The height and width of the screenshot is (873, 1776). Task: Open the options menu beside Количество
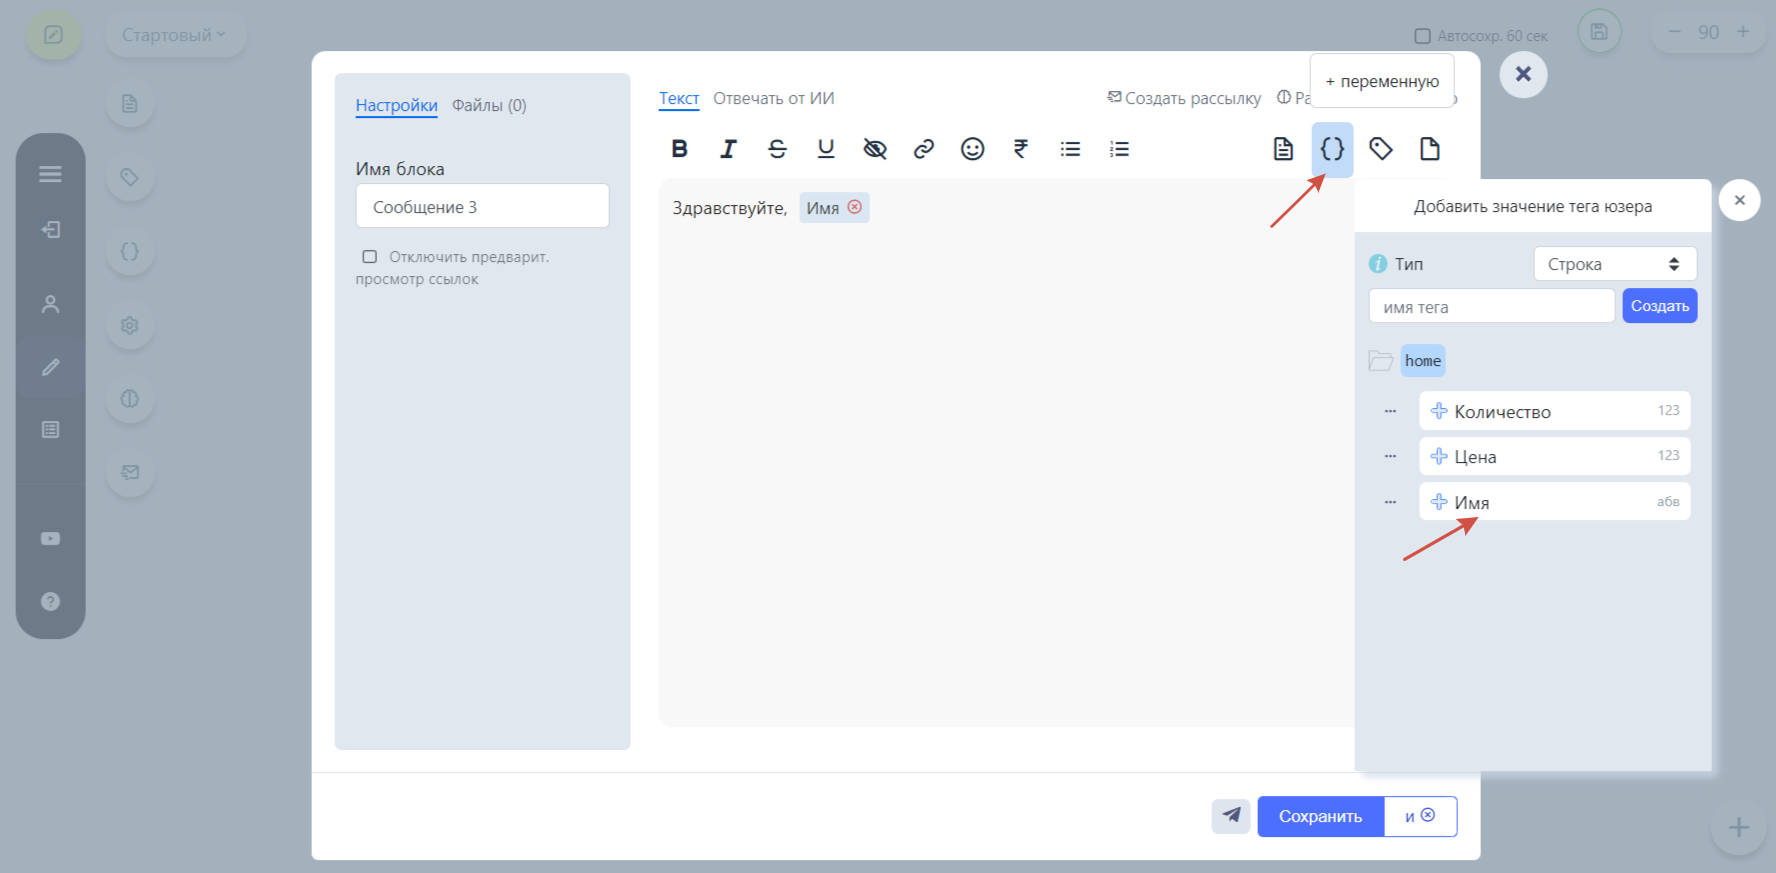point(1390,411)
